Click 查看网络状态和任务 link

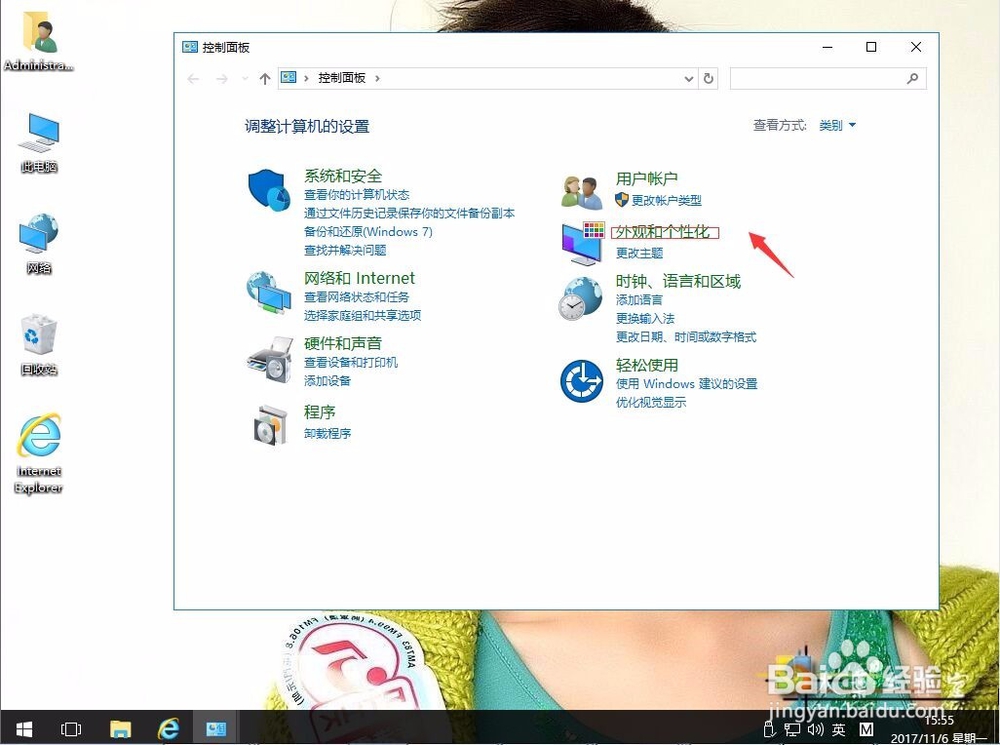(357, 297)
